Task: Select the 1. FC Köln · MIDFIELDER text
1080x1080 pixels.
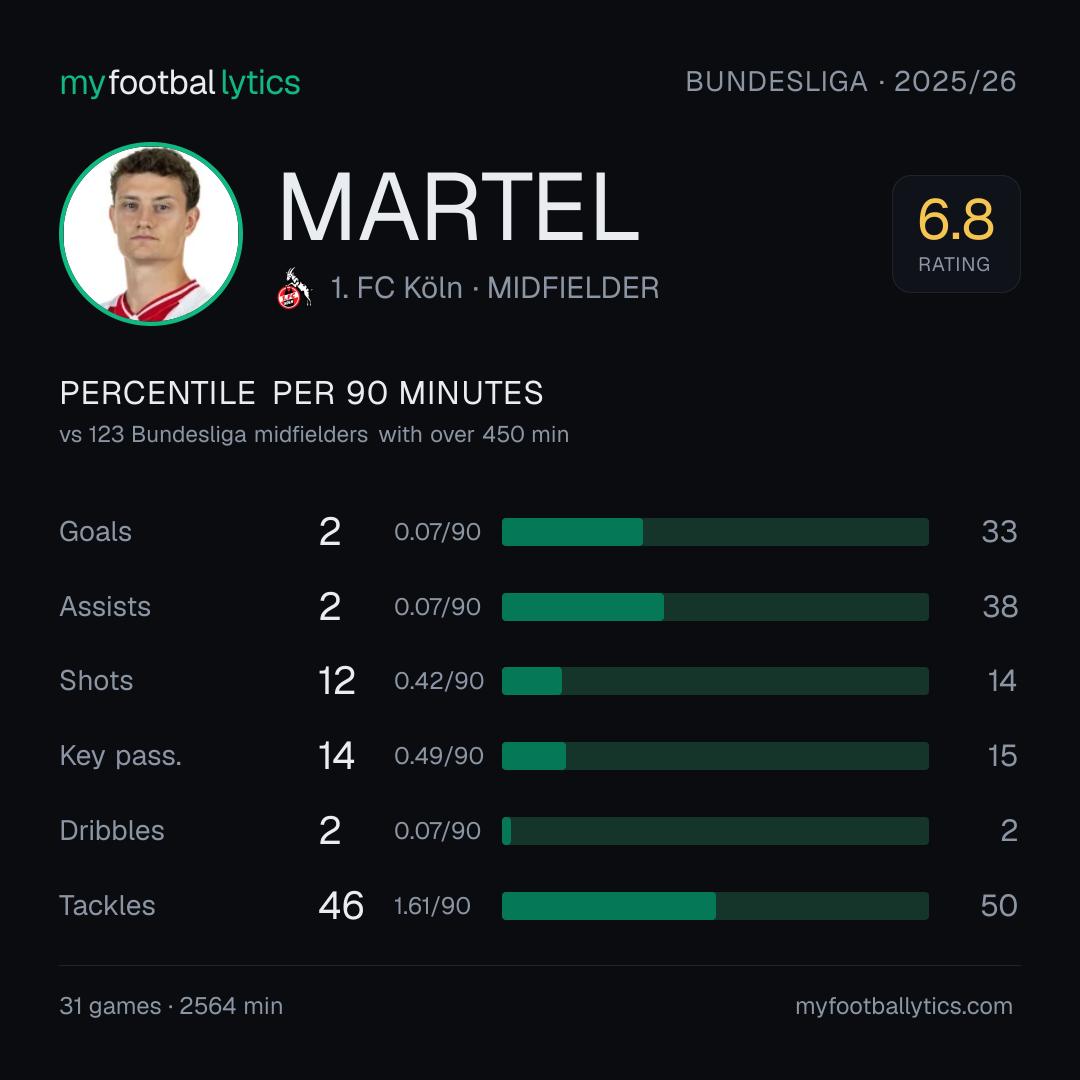Action: [x=495, y=288]
